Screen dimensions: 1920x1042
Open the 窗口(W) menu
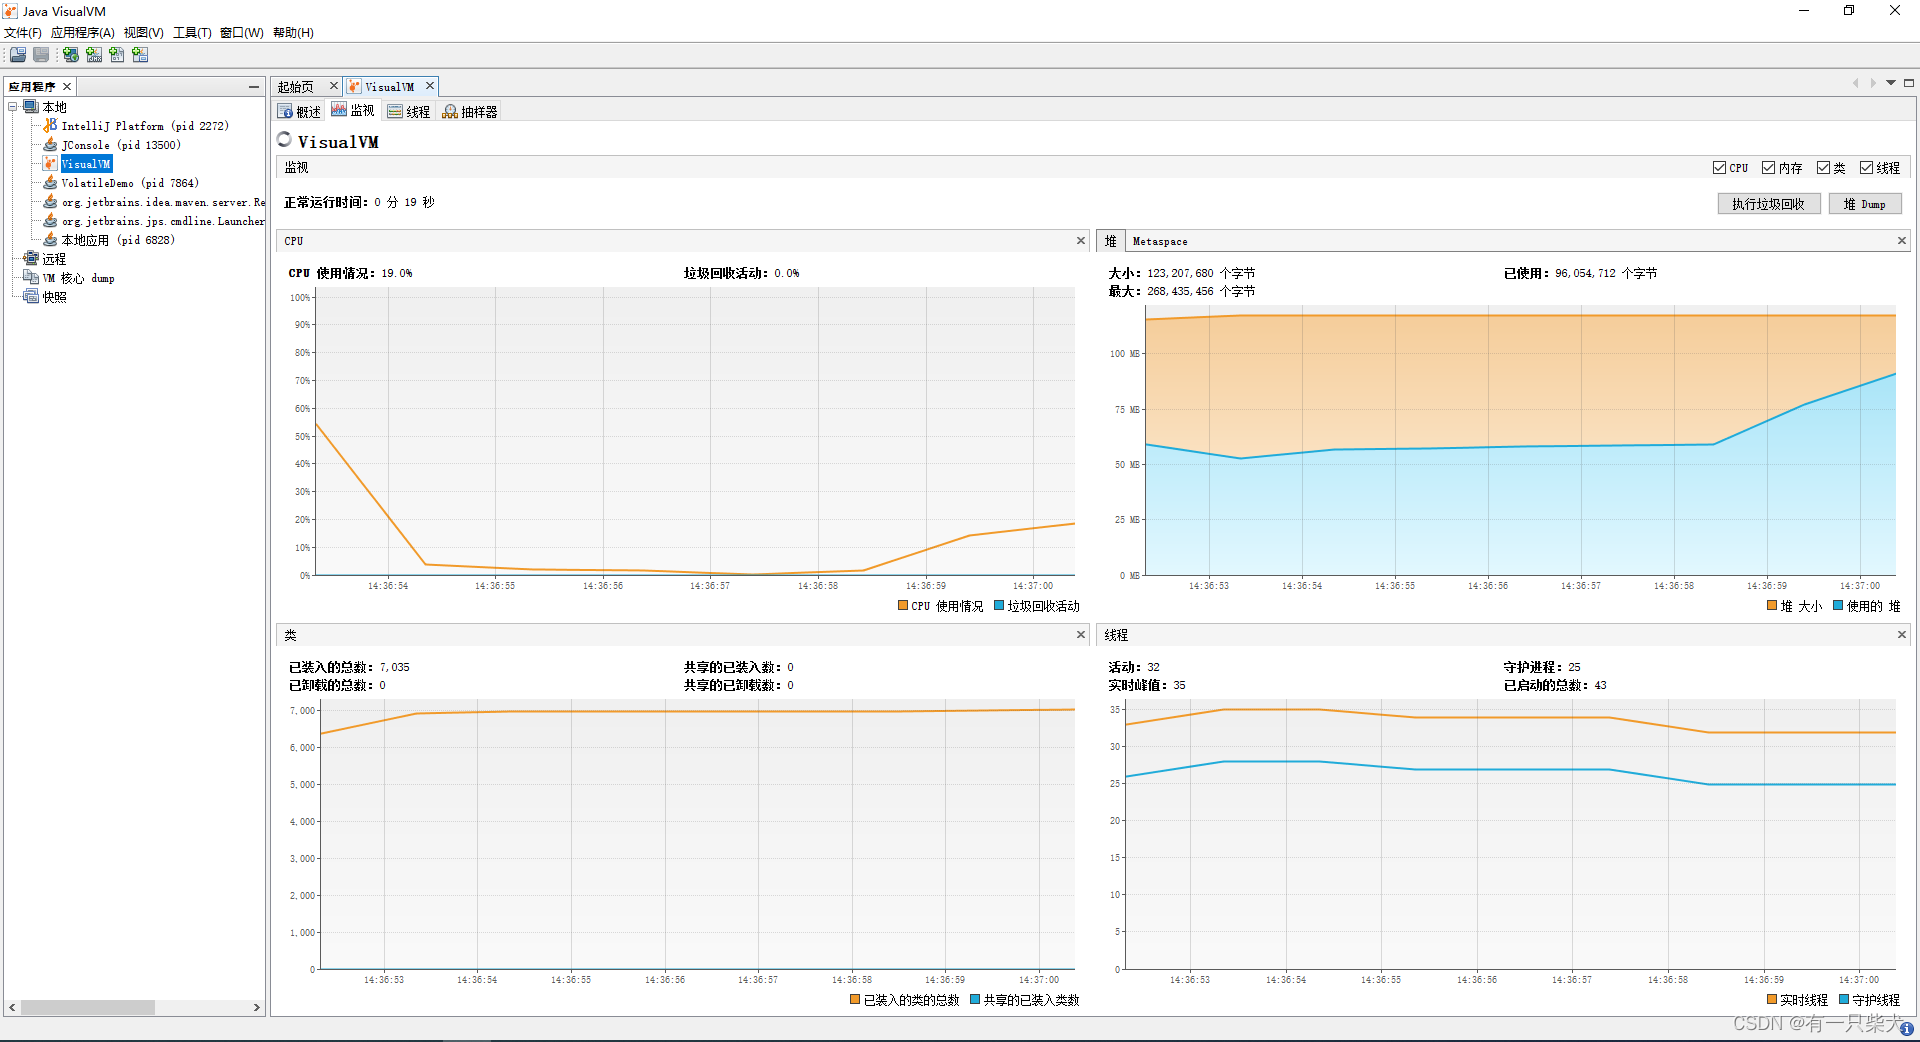tap(242, 33)
